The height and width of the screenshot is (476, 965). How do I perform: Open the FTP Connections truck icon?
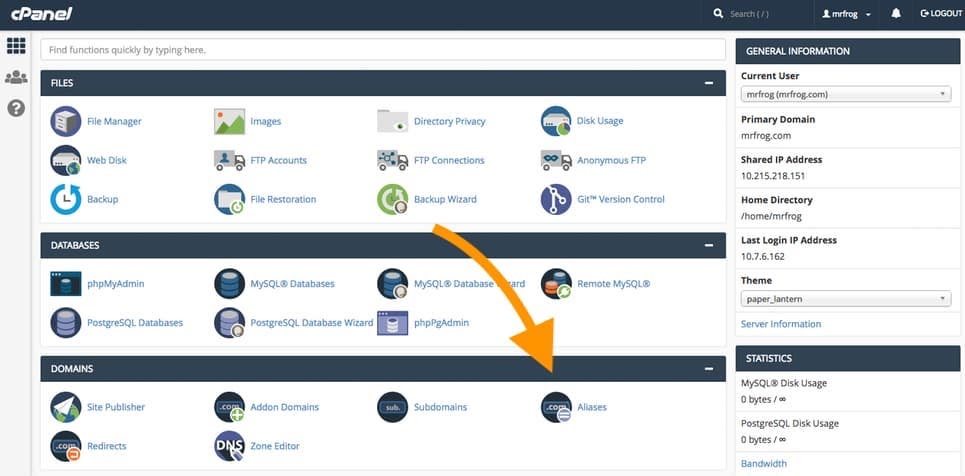click(393, 160)
